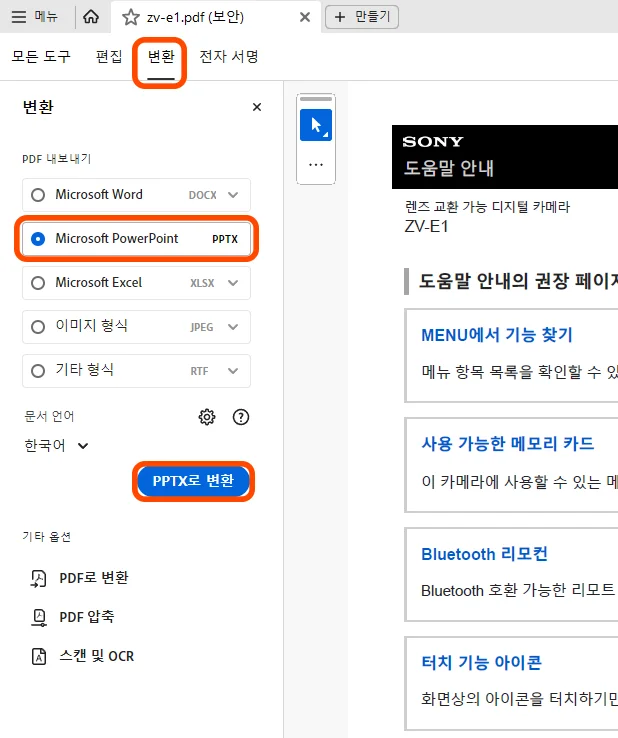
Task: Open the 터치 기능 아이콘 link
Action: click(482, 663)
